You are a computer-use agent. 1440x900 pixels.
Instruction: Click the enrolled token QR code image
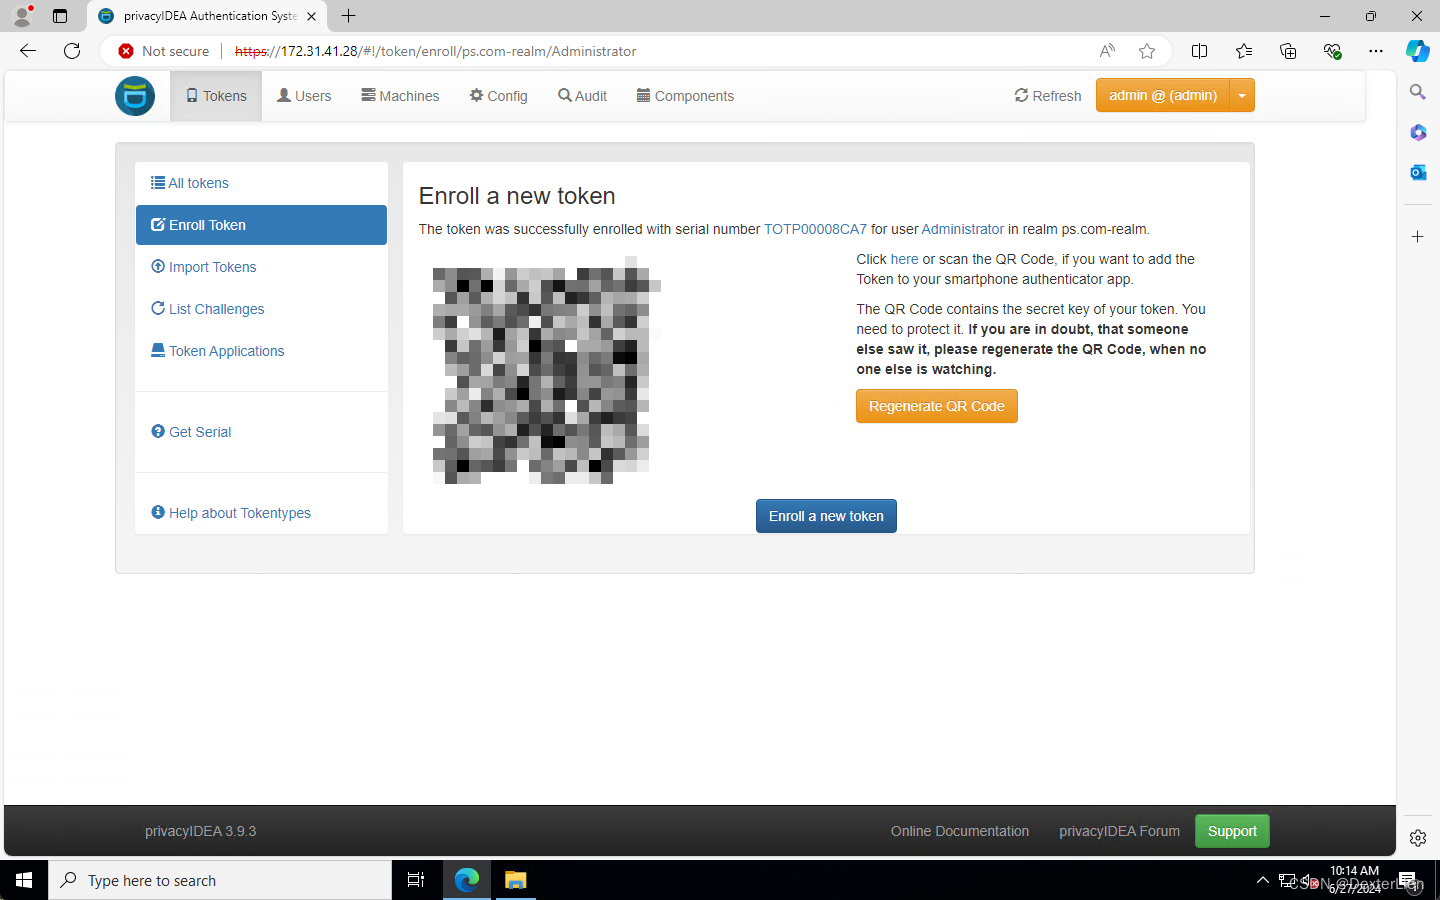(546, 370)
